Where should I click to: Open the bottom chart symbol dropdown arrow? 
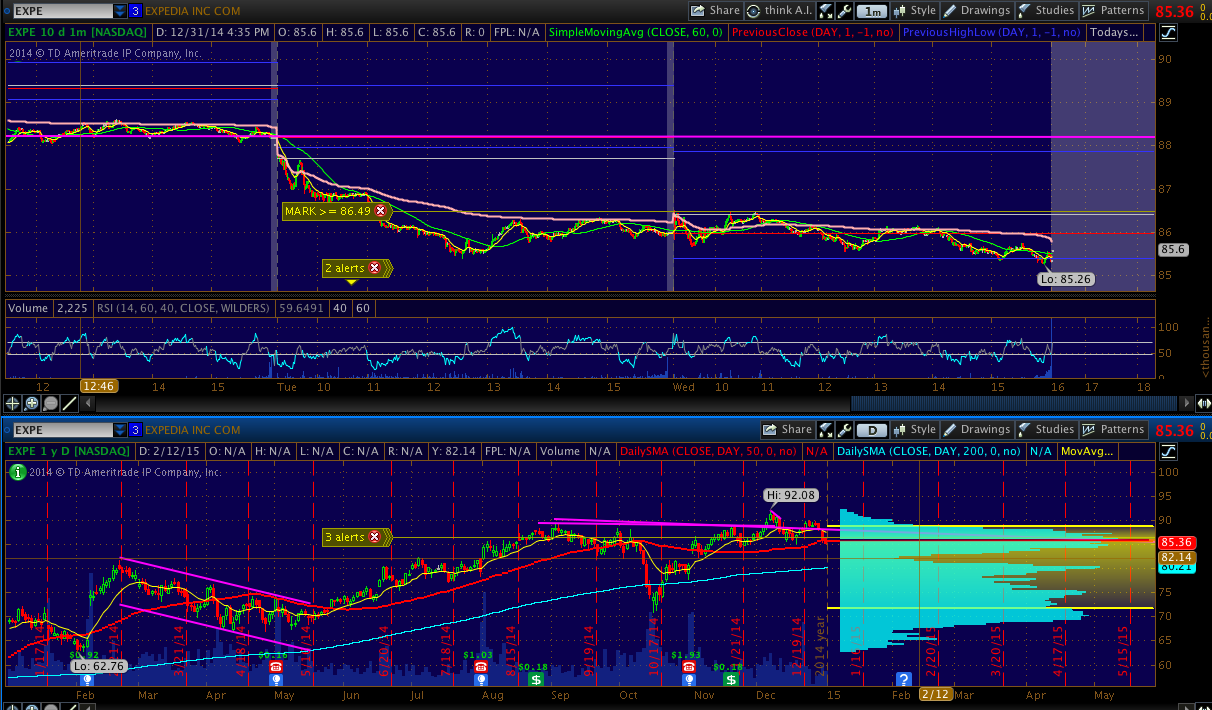120,430
